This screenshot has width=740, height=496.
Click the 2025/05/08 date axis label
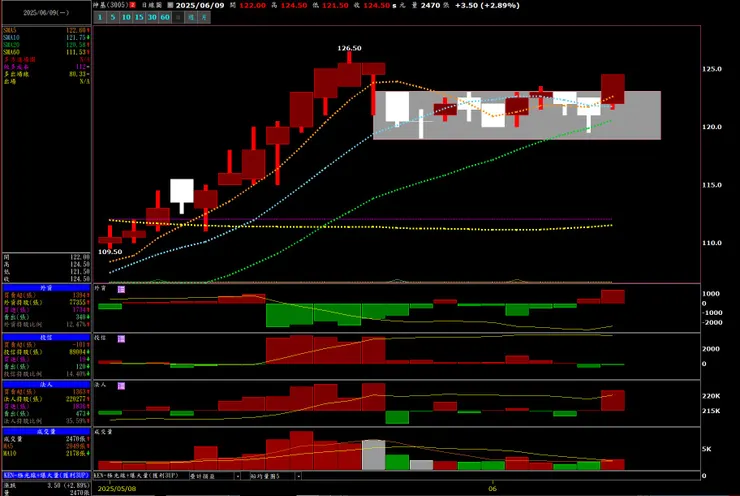point(117,489)
